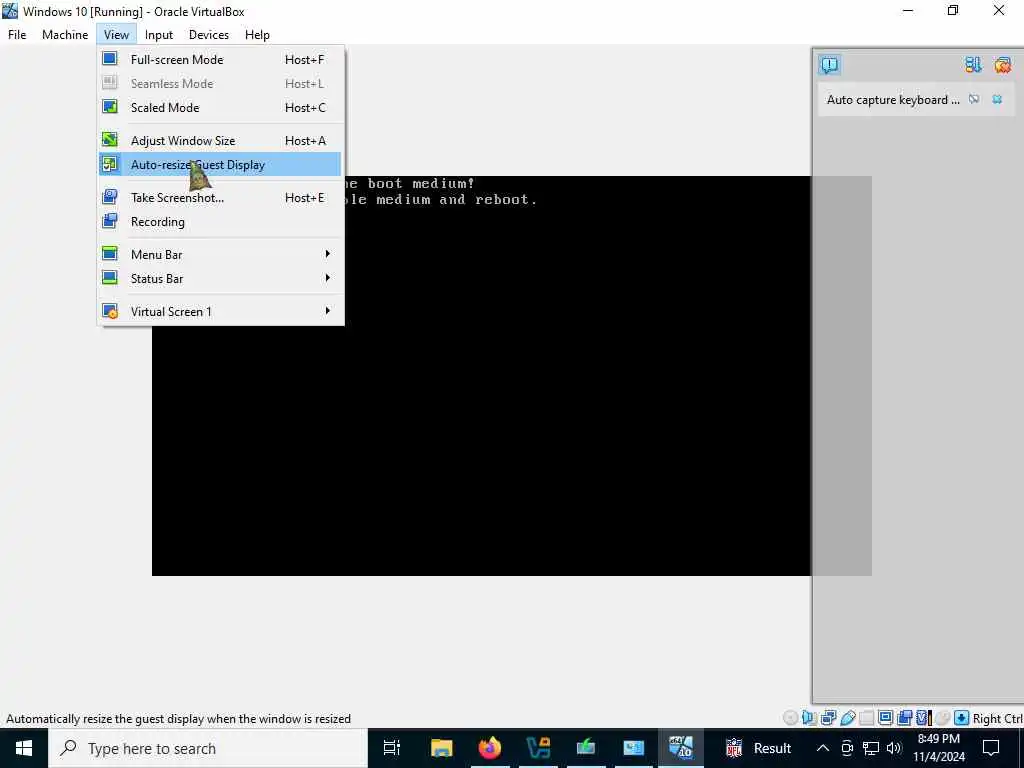Expand the Menu Bar submenu
Screen dimensions: 1024x768
220,254
